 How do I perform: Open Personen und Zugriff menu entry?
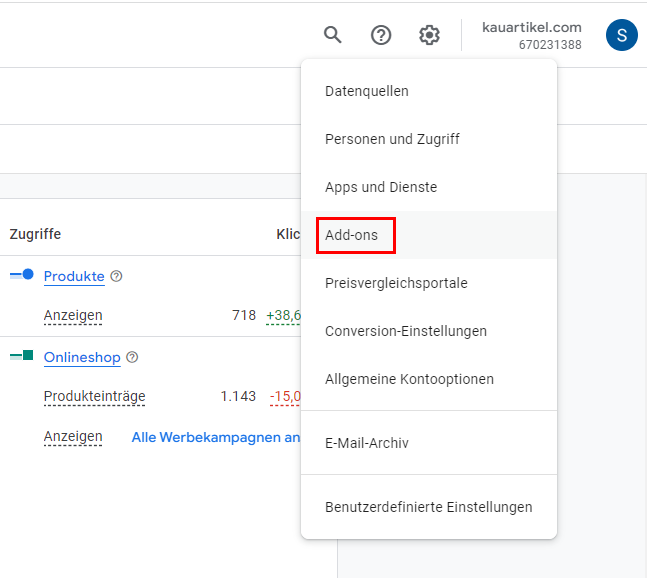(392, 139)
